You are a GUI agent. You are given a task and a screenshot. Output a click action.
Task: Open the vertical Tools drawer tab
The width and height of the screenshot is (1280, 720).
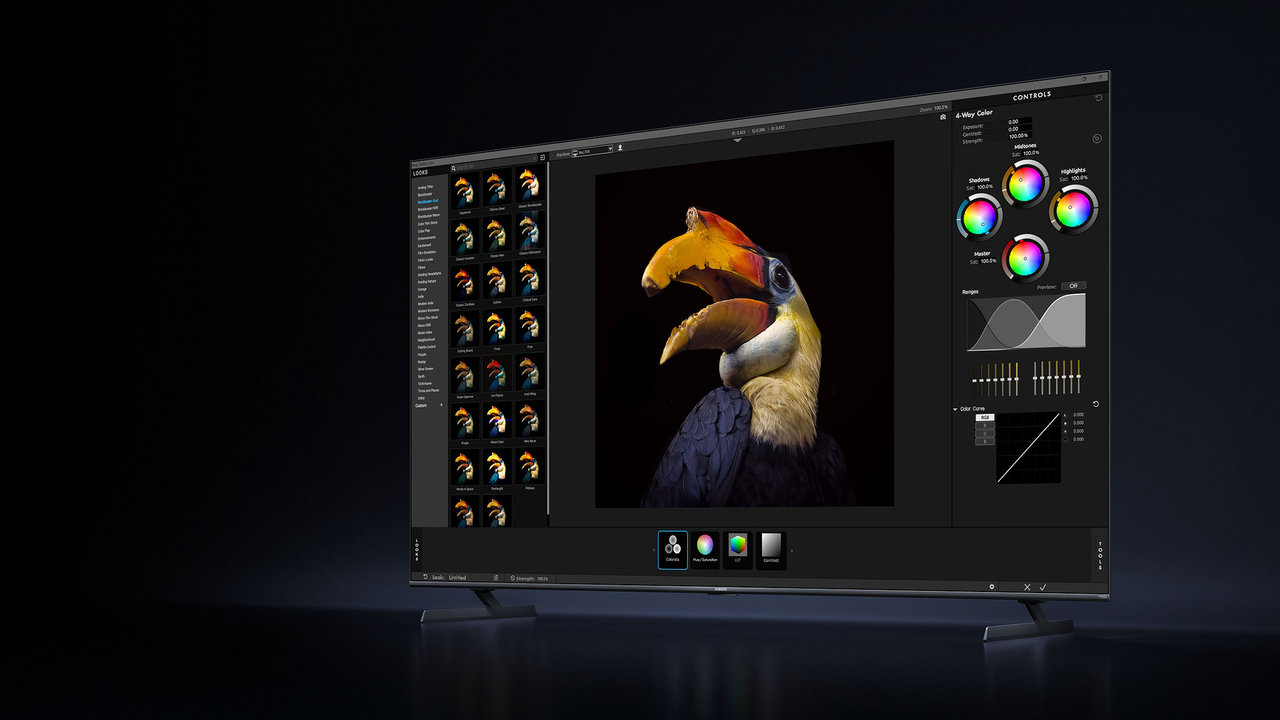coord(1100,554)
